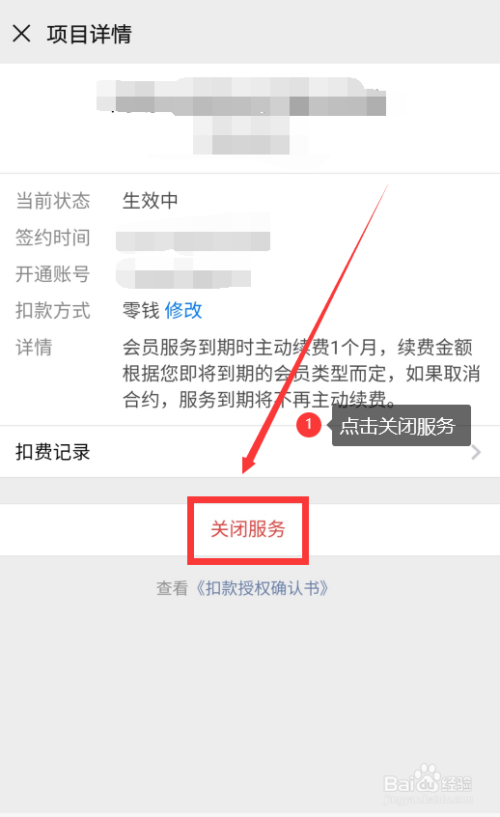Click the Baidu 经验 watermark logo
The width and height of the screenshot is (500, 817).
428,782
